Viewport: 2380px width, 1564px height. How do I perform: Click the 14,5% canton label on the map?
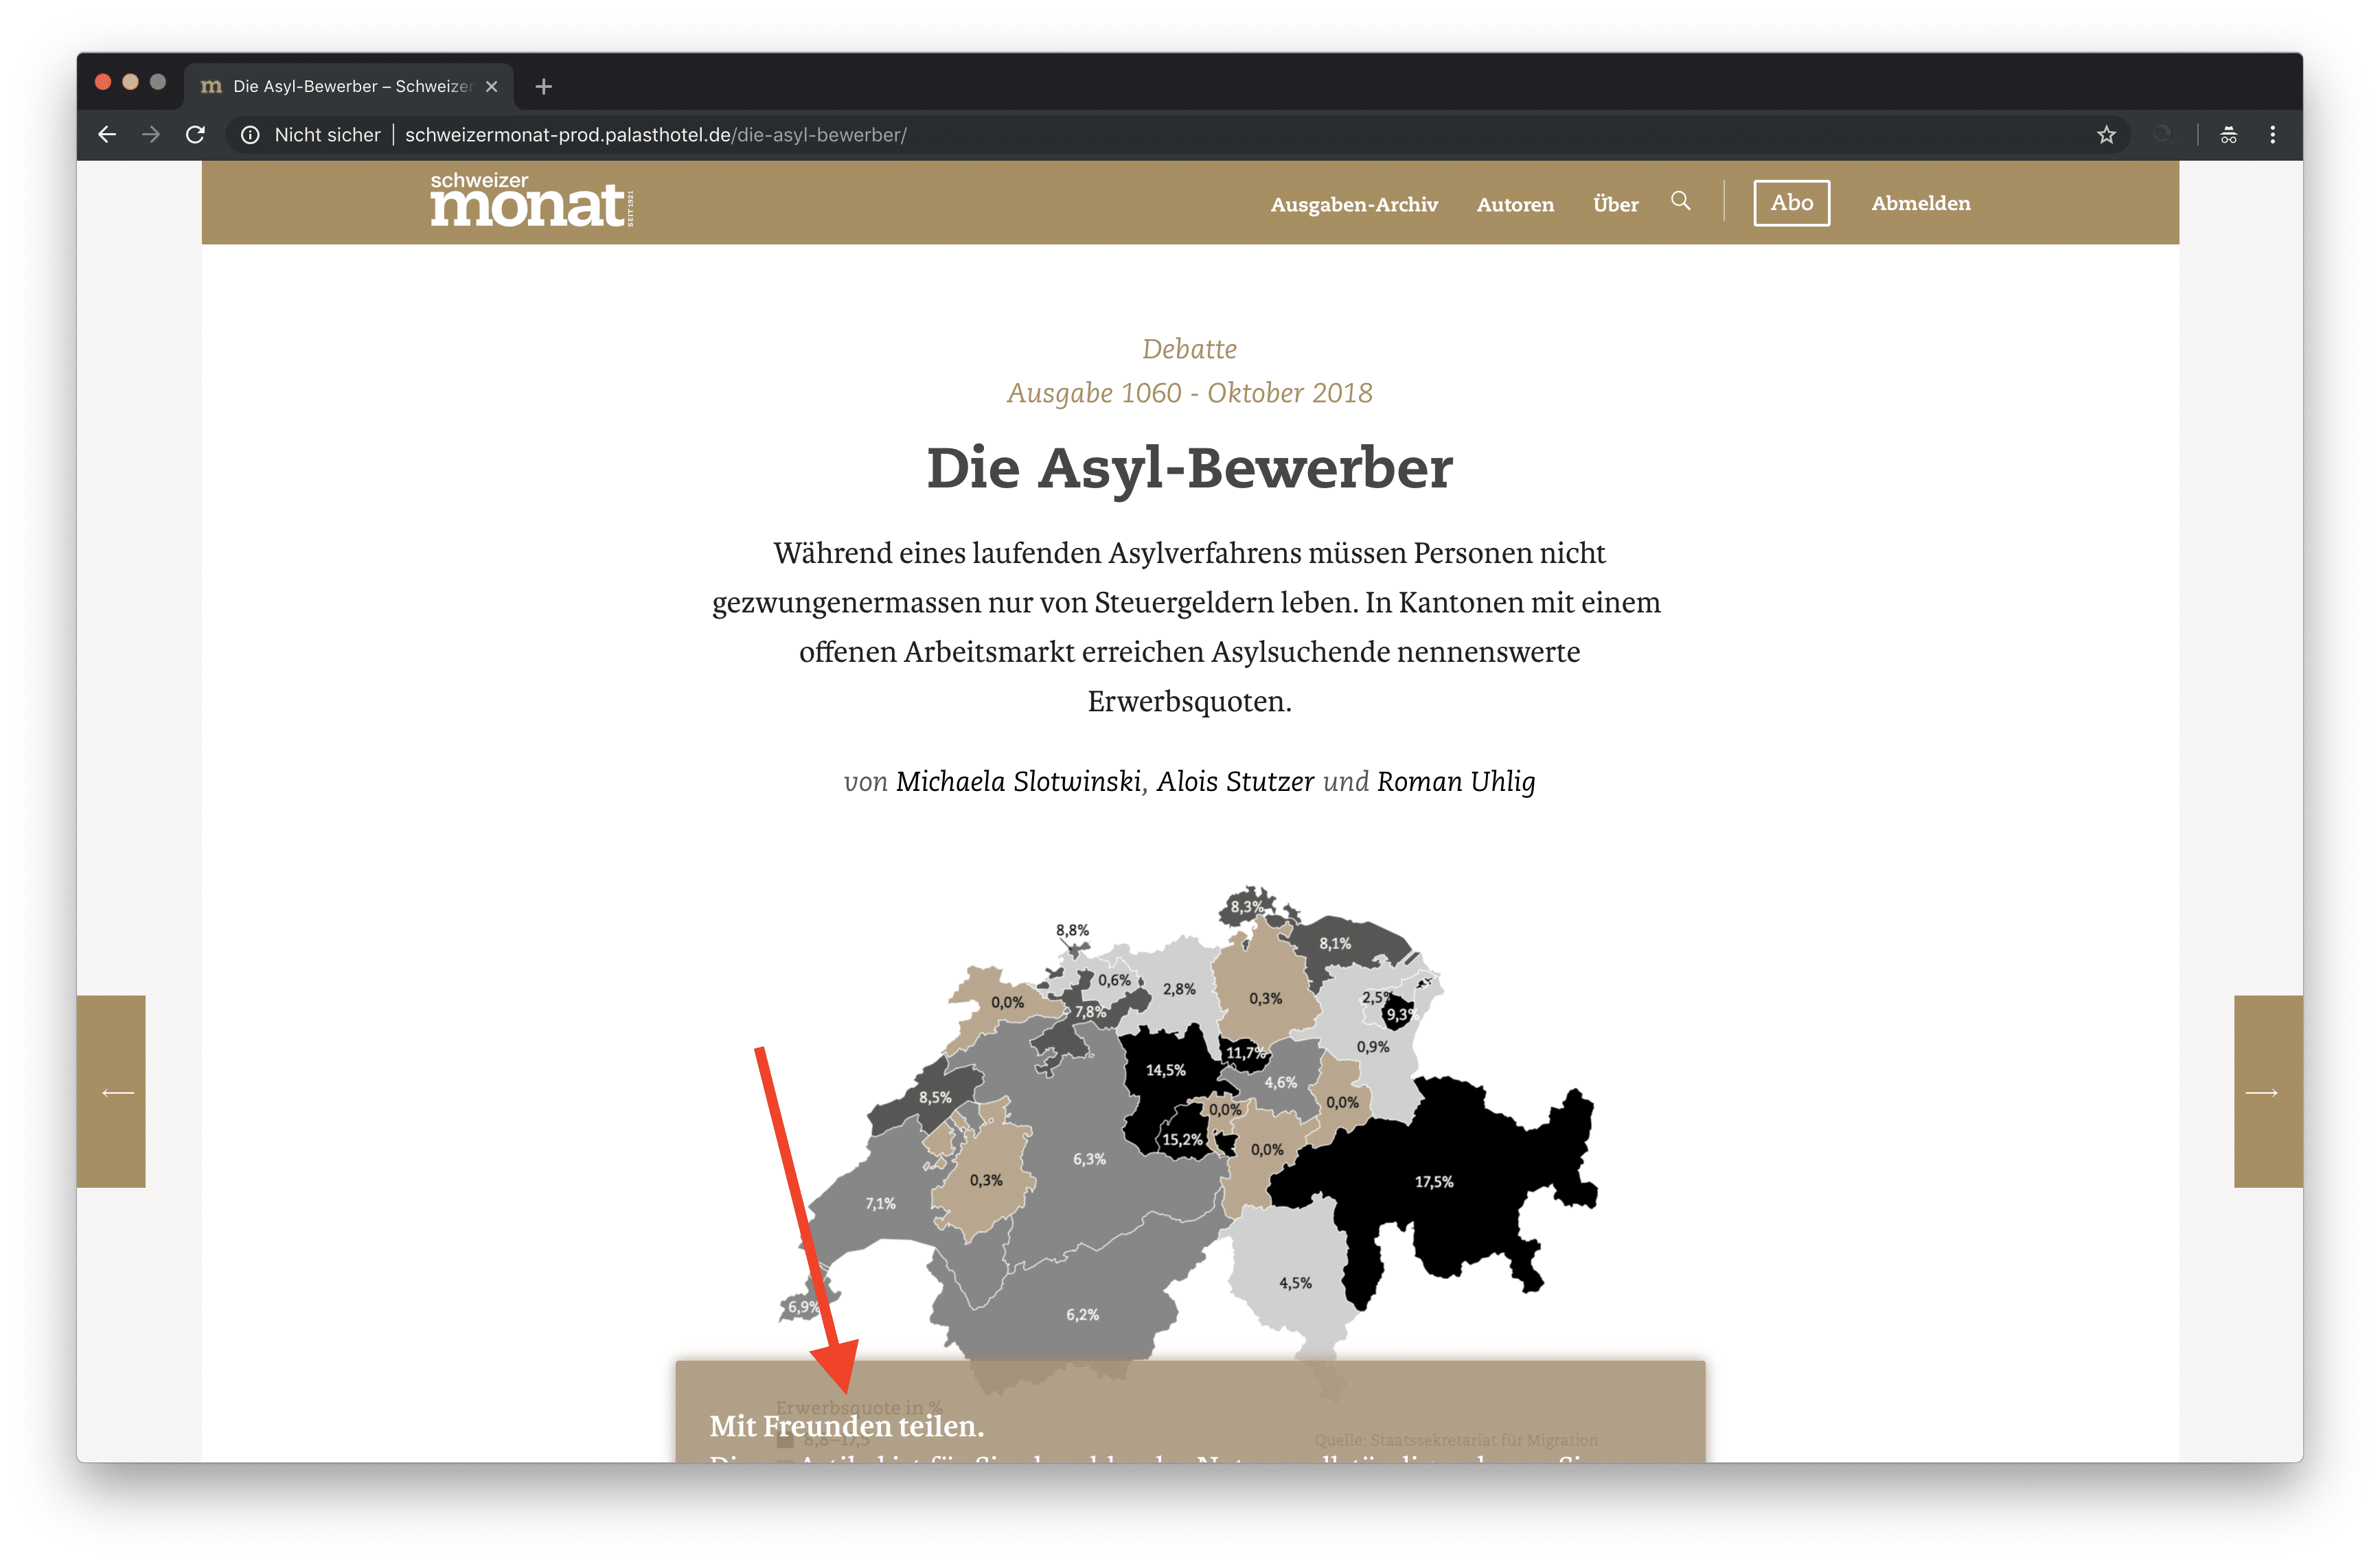[1166, 1071]
